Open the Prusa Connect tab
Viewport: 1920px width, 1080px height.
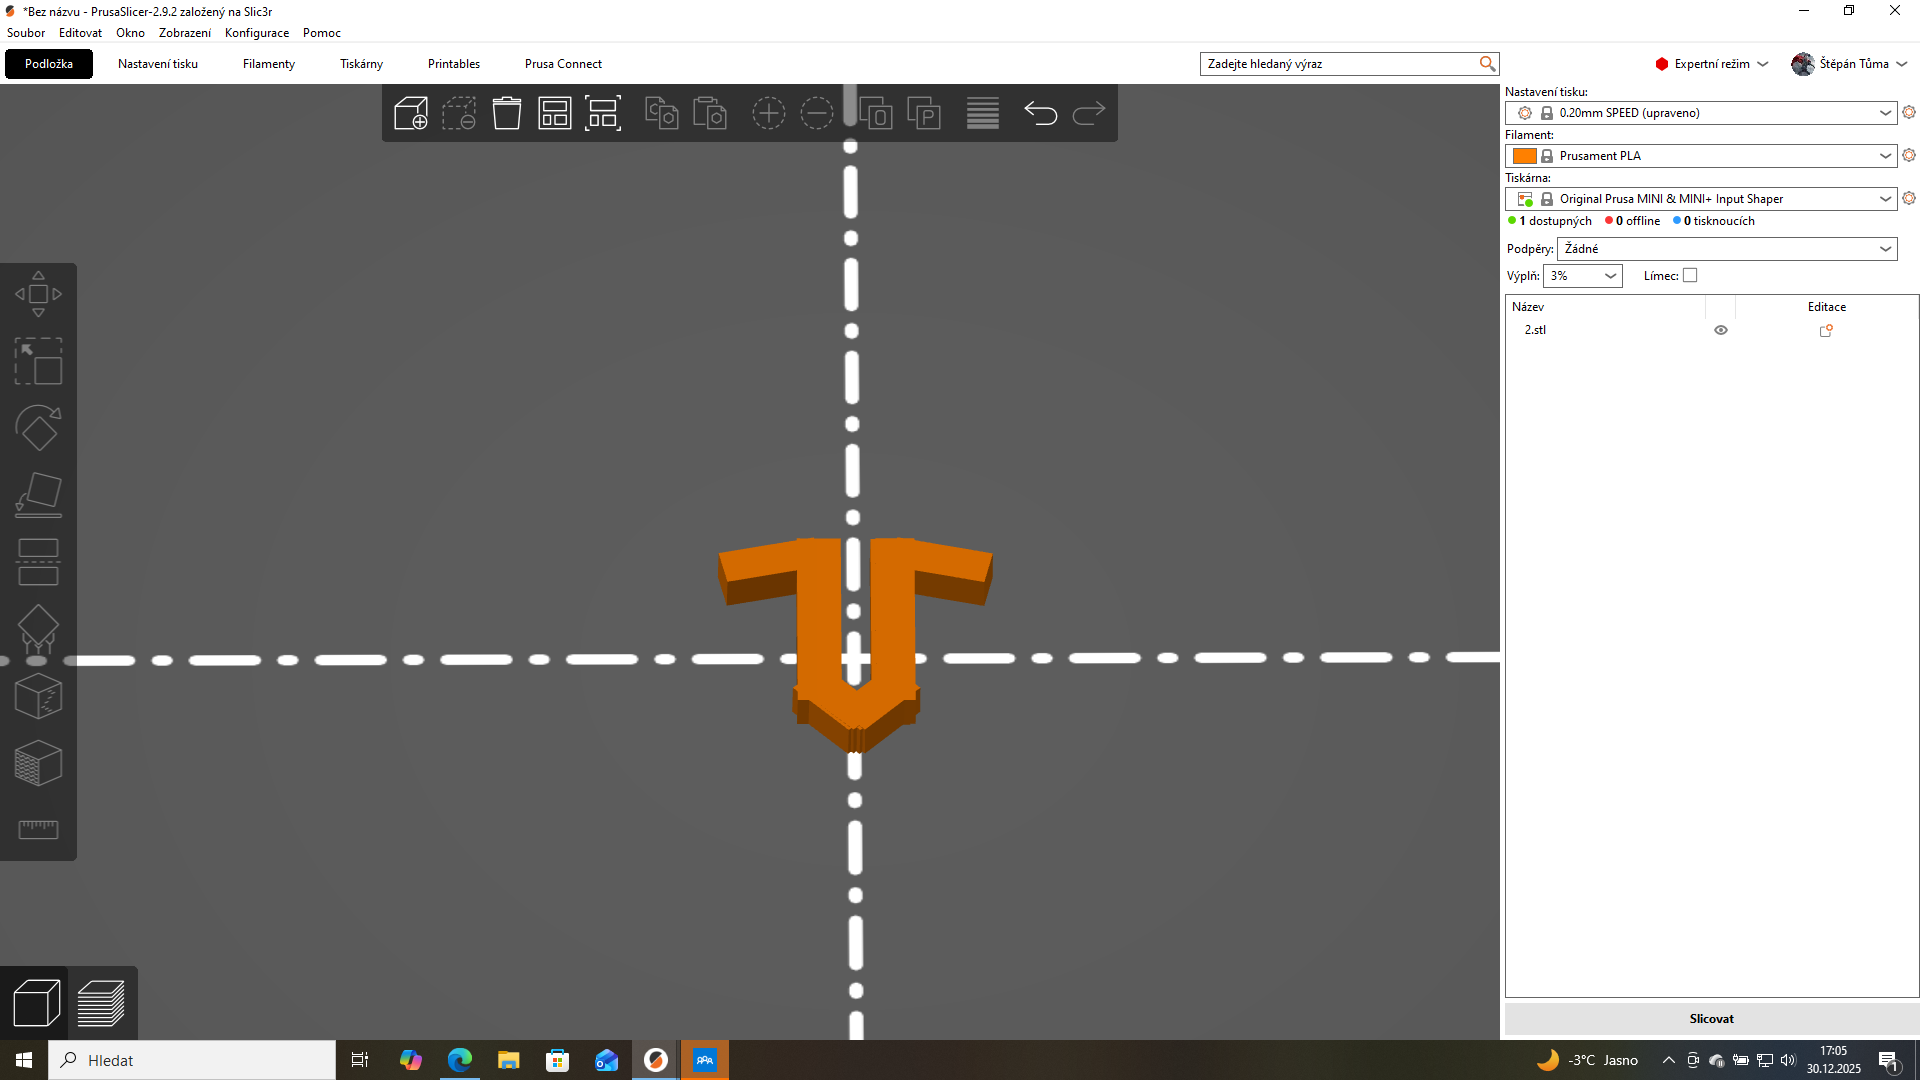(563, 64)
